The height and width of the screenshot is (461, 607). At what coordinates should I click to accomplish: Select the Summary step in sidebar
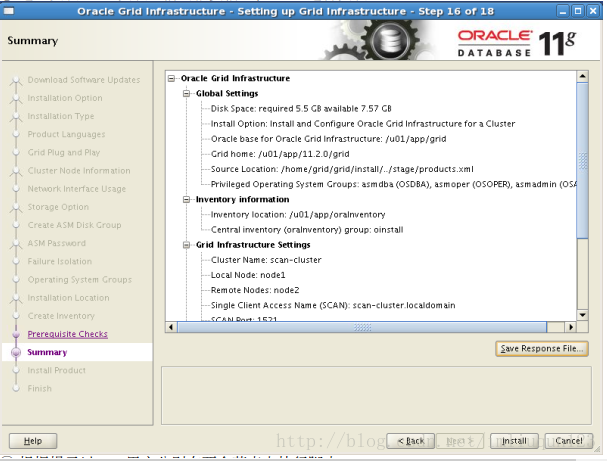[x=47, y=352]
